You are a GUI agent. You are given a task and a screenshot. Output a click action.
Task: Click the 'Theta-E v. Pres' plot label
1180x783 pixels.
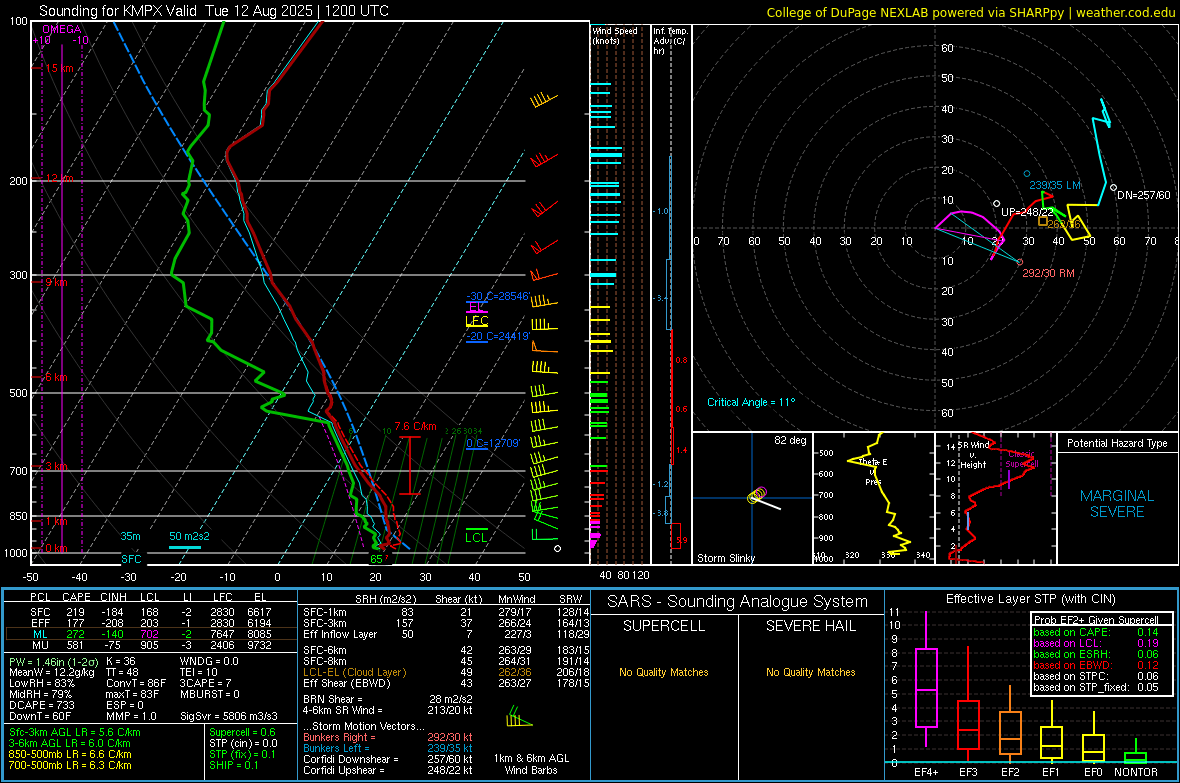click(x=873, y=471)
